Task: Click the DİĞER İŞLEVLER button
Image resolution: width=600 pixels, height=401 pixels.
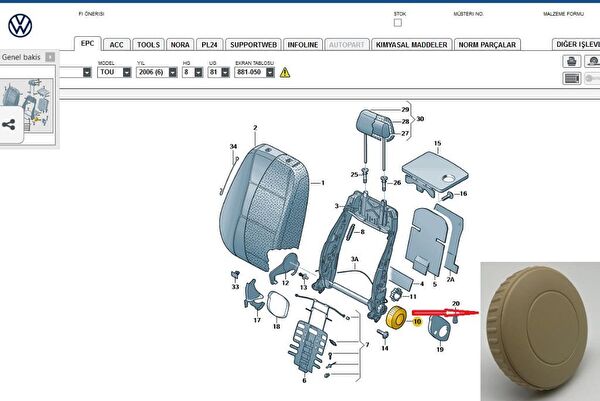Action: tap(576, 45)
